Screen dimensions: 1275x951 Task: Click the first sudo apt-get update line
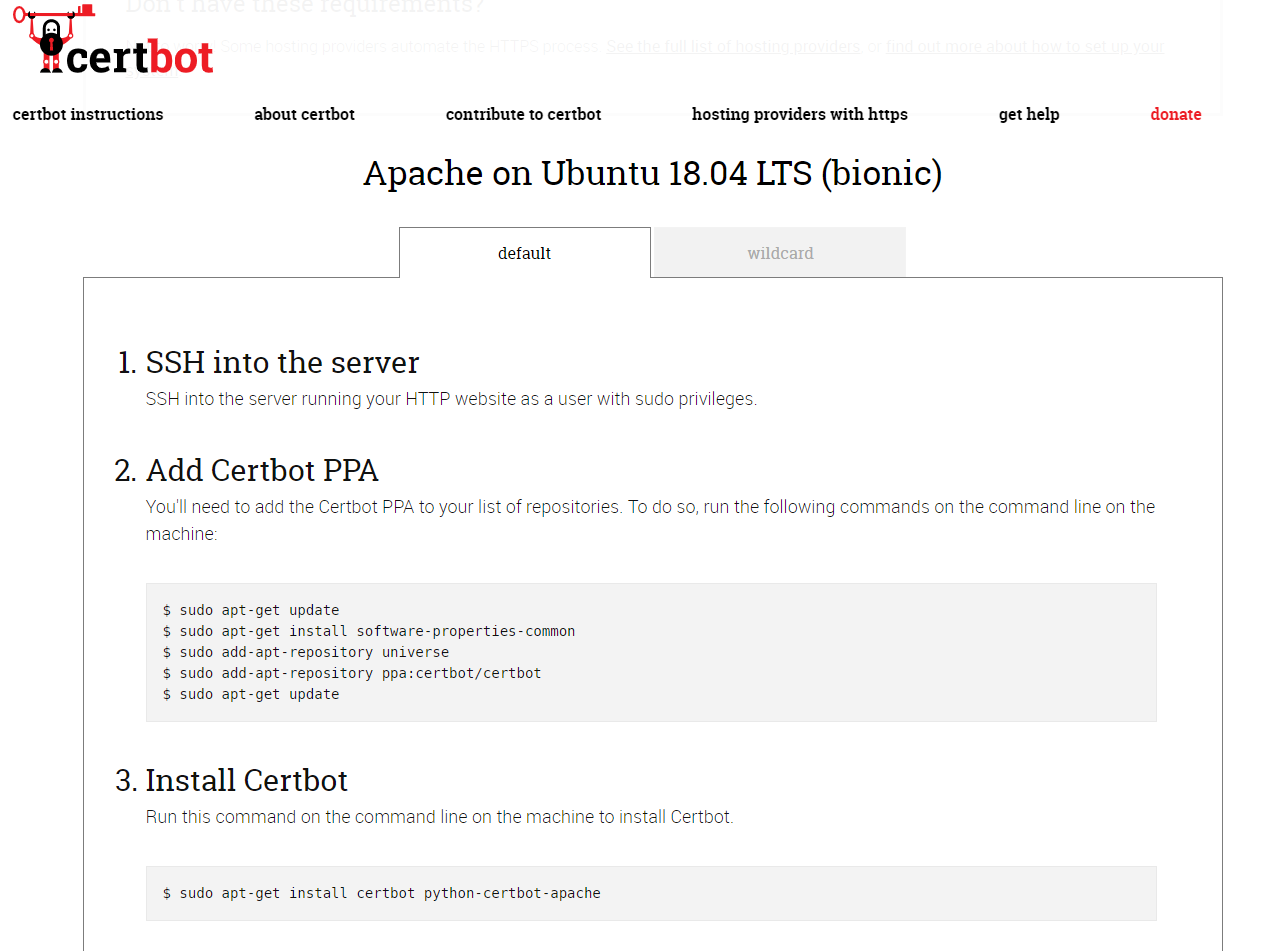(x=251, y=610)
